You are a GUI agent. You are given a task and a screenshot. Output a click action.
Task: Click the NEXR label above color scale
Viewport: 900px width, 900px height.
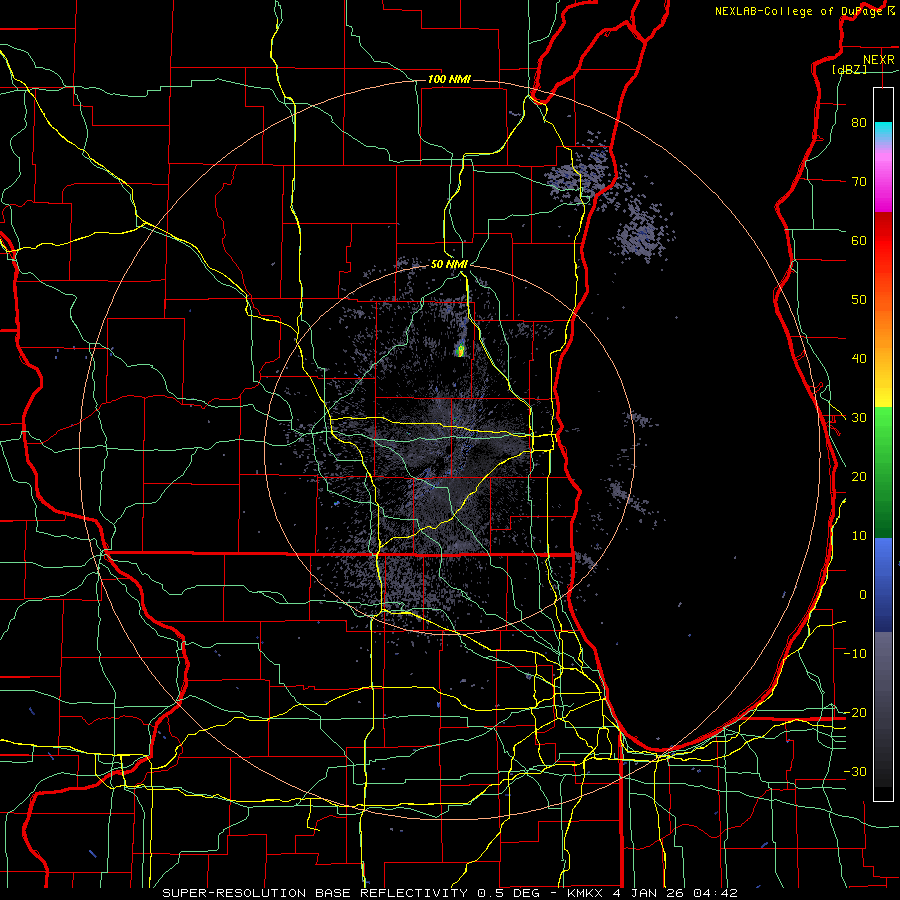click(878, 60)
